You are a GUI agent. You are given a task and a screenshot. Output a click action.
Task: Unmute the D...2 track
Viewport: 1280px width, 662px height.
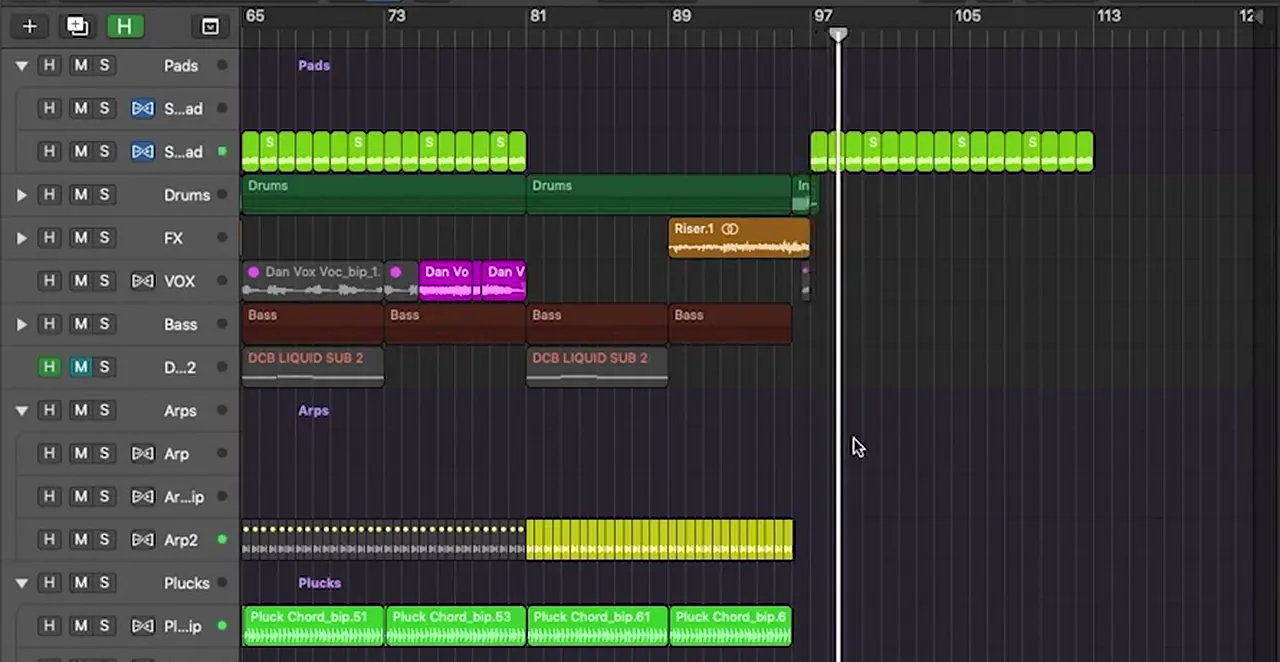80,367
